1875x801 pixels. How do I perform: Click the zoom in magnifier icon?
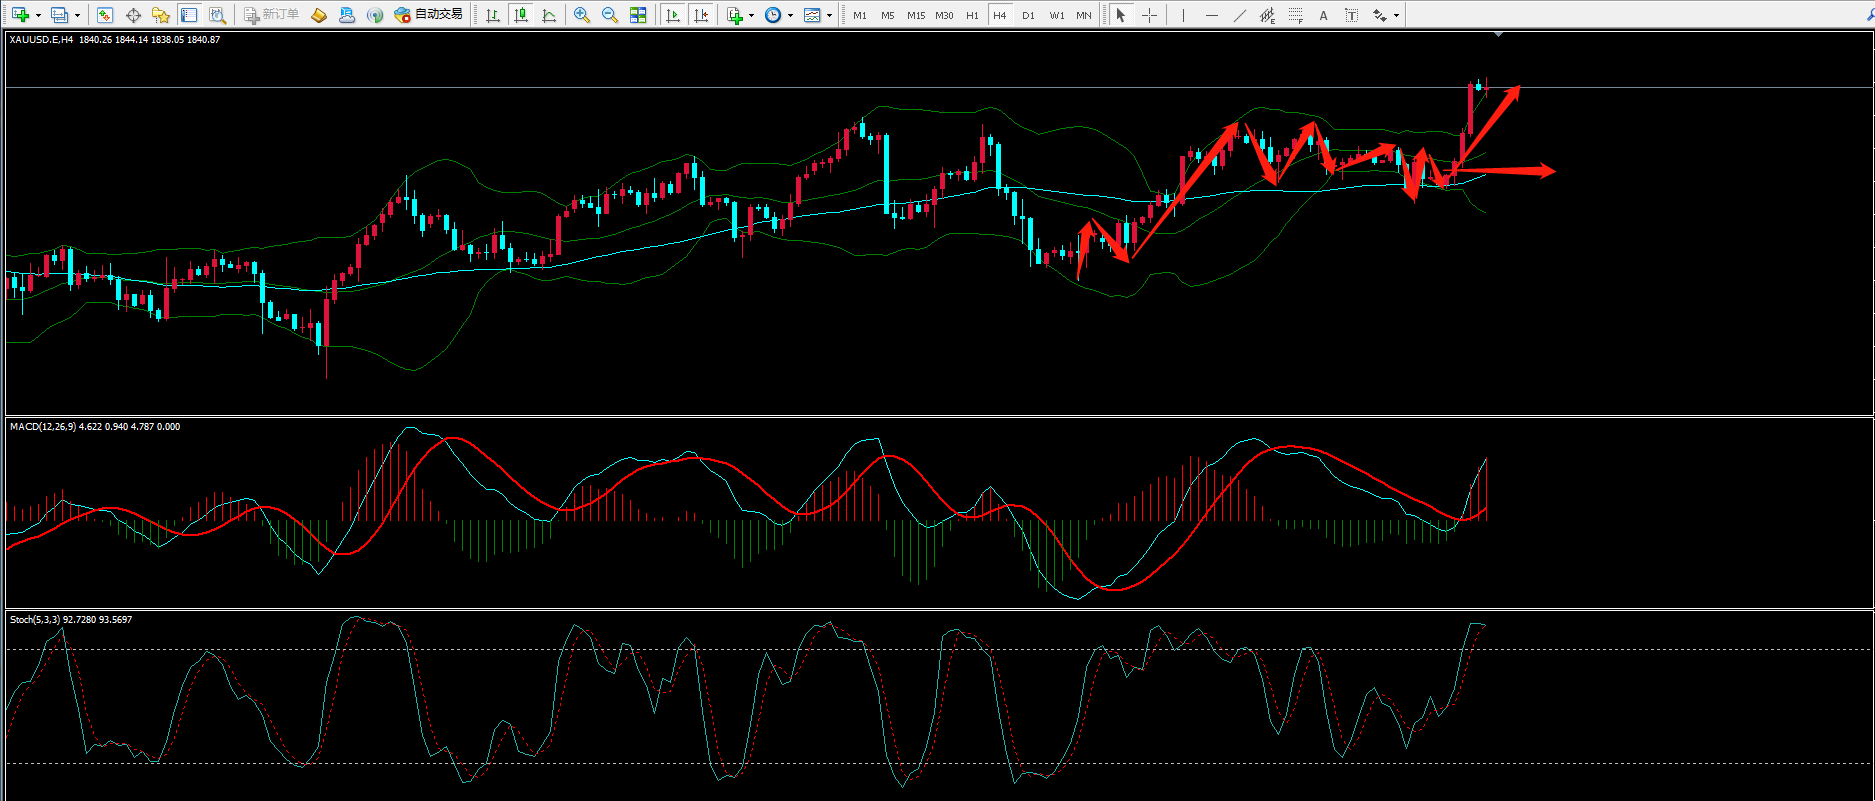[x=581, y=15]
